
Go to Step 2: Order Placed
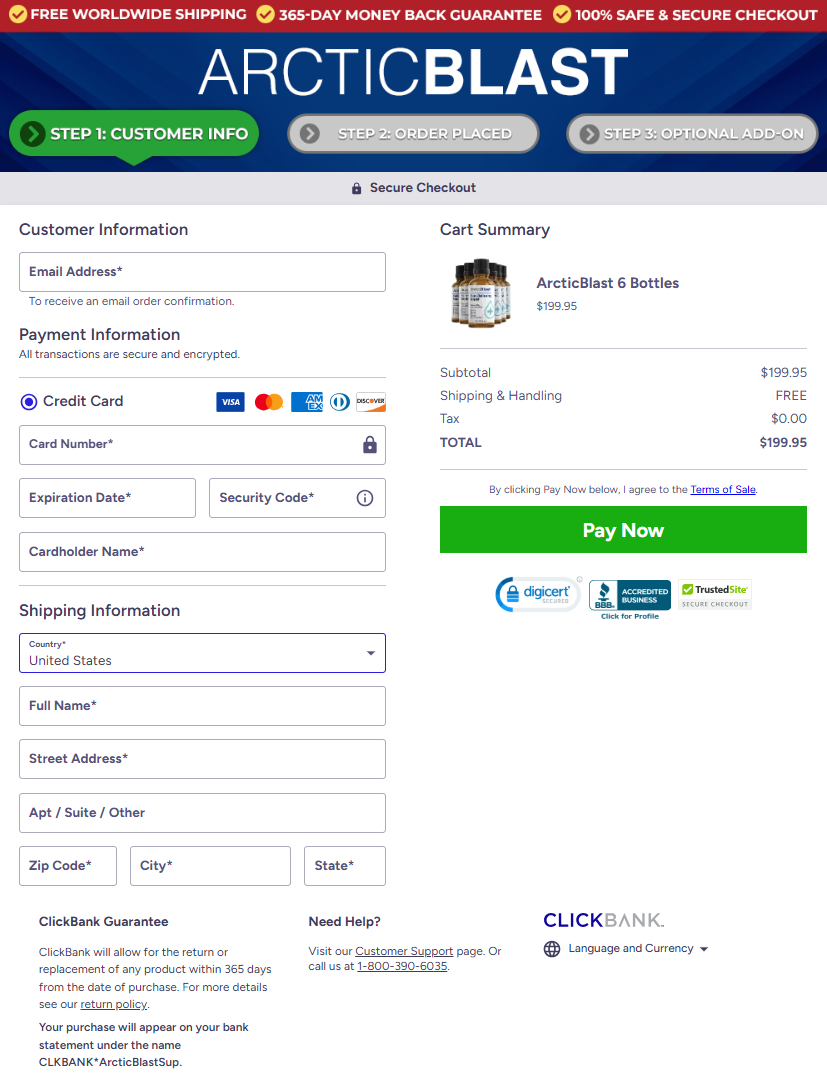click(413, 133)
